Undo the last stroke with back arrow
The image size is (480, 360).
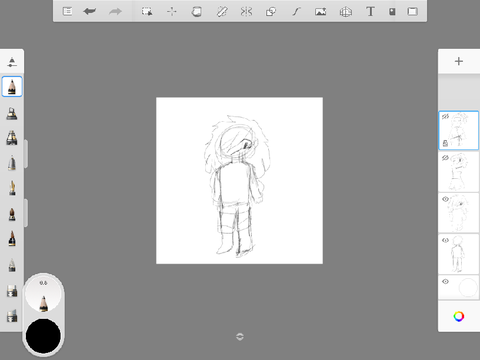(90, 12)
